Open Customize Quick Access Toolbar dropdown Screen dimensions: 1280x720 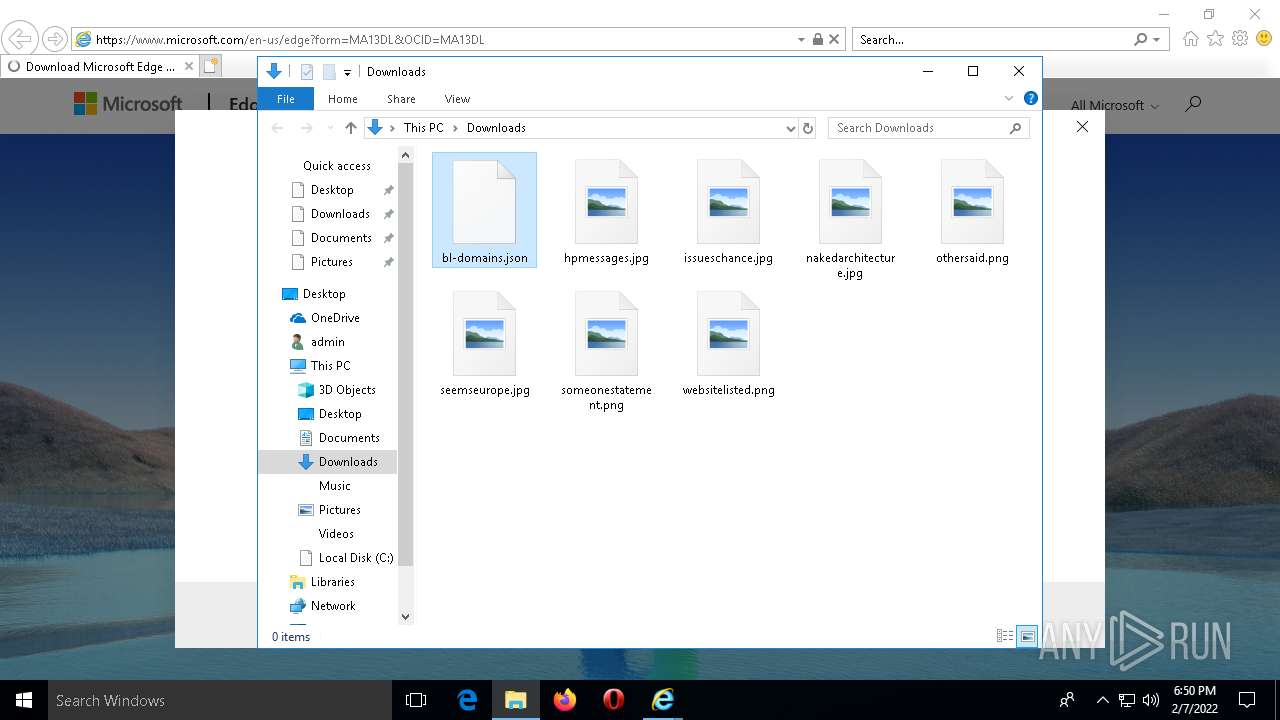(x=347, y=72)
